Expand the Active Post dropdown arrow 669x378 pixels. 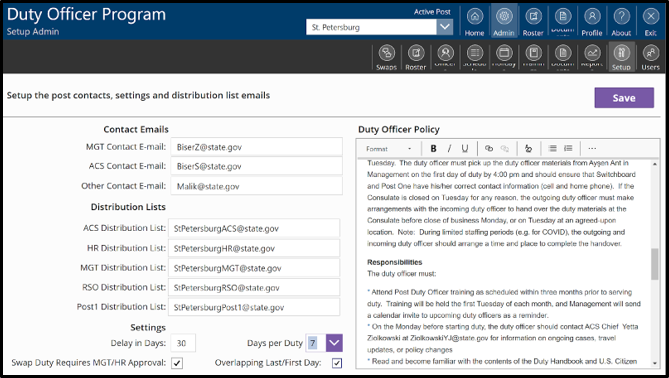pos(445,27)
